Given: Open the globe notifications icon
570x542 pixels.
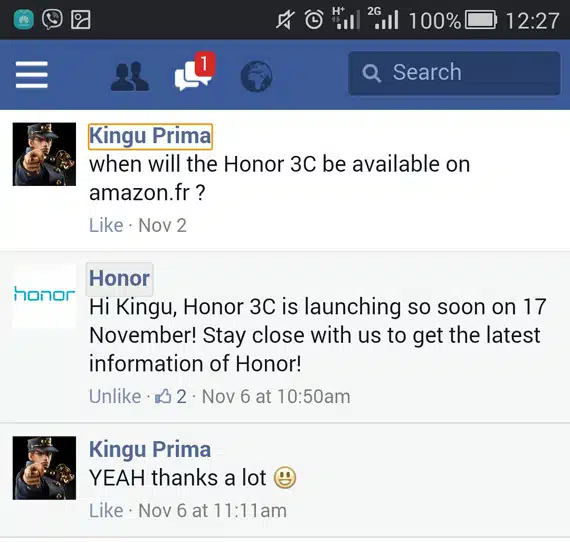Looking at the screenshot, I should click(256, 76).
